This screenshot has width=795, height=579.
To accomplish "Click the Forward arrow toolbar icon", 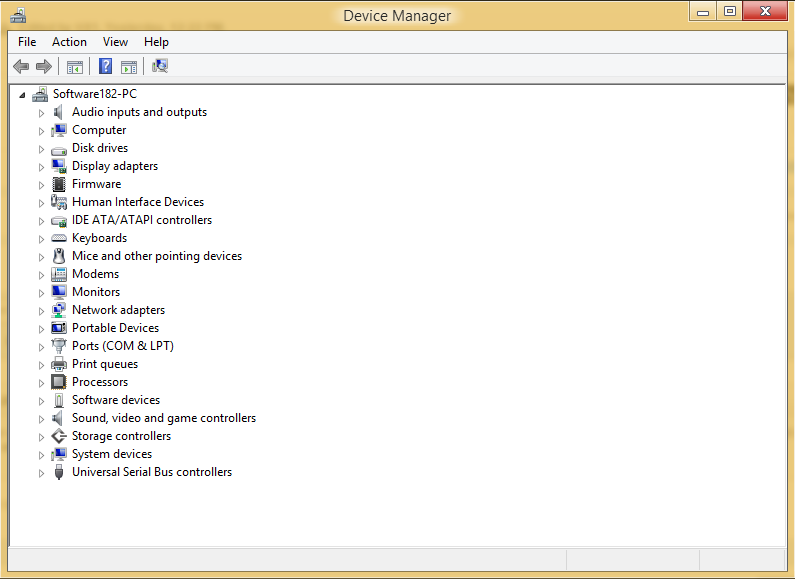I will pos(44,66).
